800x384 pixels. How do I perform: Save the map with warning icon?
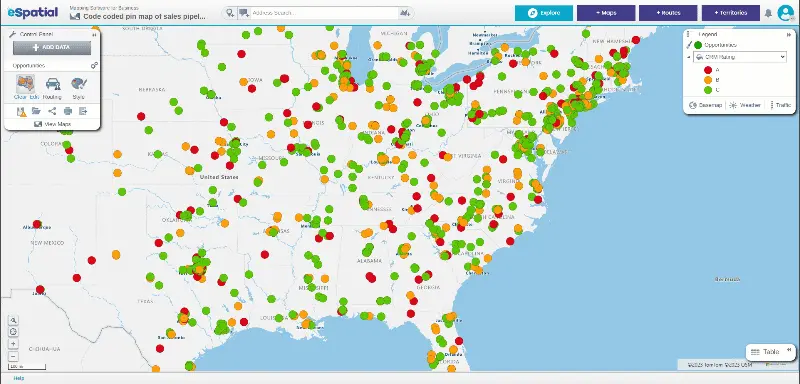[x=21, y=111]
